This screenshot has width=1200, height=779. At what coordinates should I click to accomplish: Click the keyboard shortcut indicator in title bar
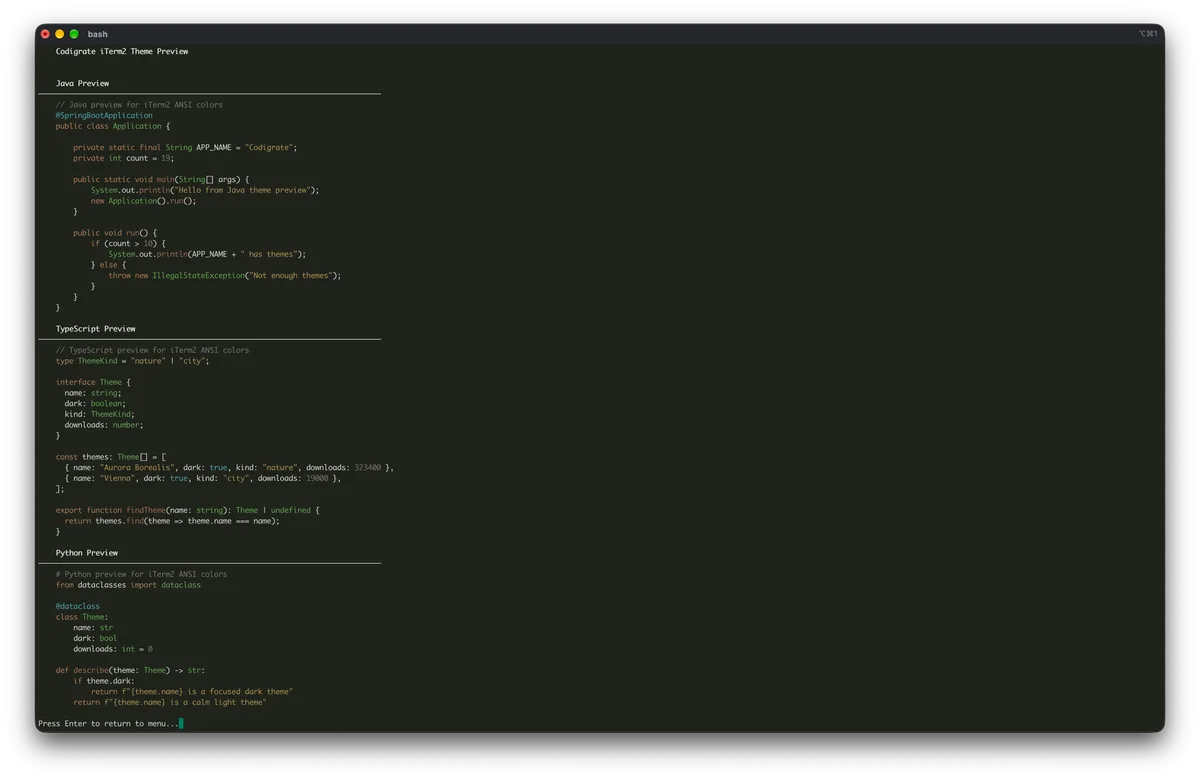click(x=1148, y=34)
